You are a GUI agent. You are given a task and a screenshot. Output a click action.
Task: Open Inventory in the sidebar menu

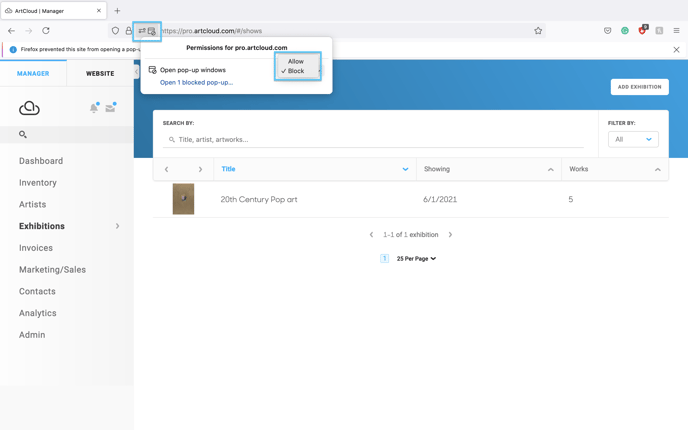38,183
